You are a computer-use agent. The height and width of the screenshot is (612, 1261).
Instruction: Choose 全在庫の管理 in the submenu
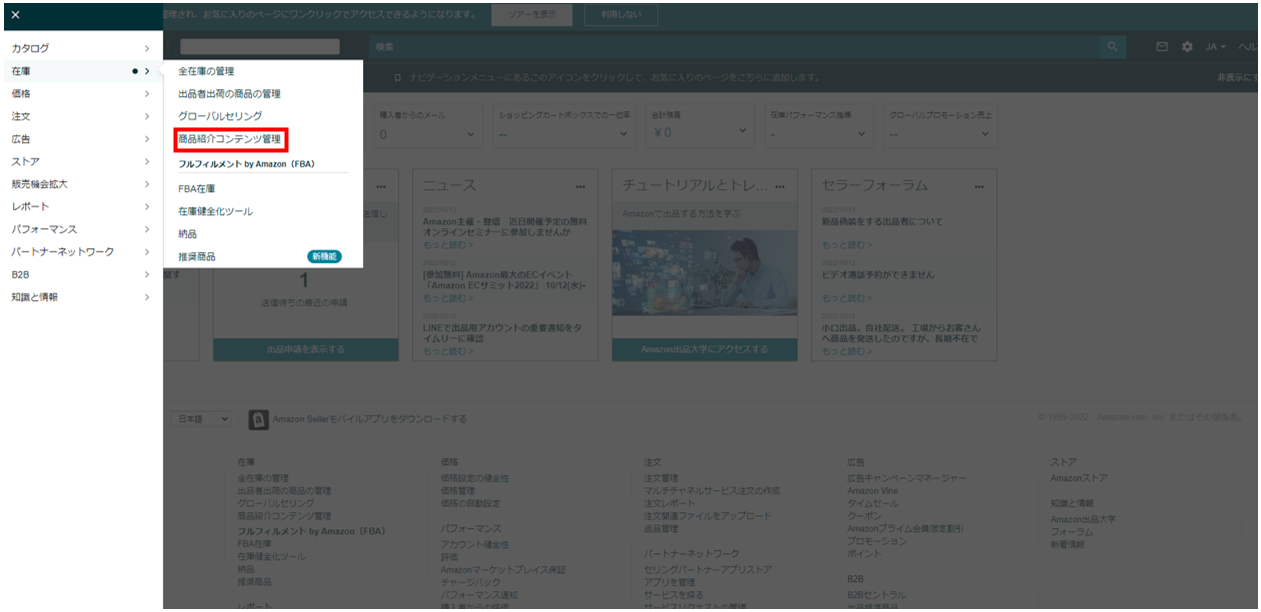point(206,71)
